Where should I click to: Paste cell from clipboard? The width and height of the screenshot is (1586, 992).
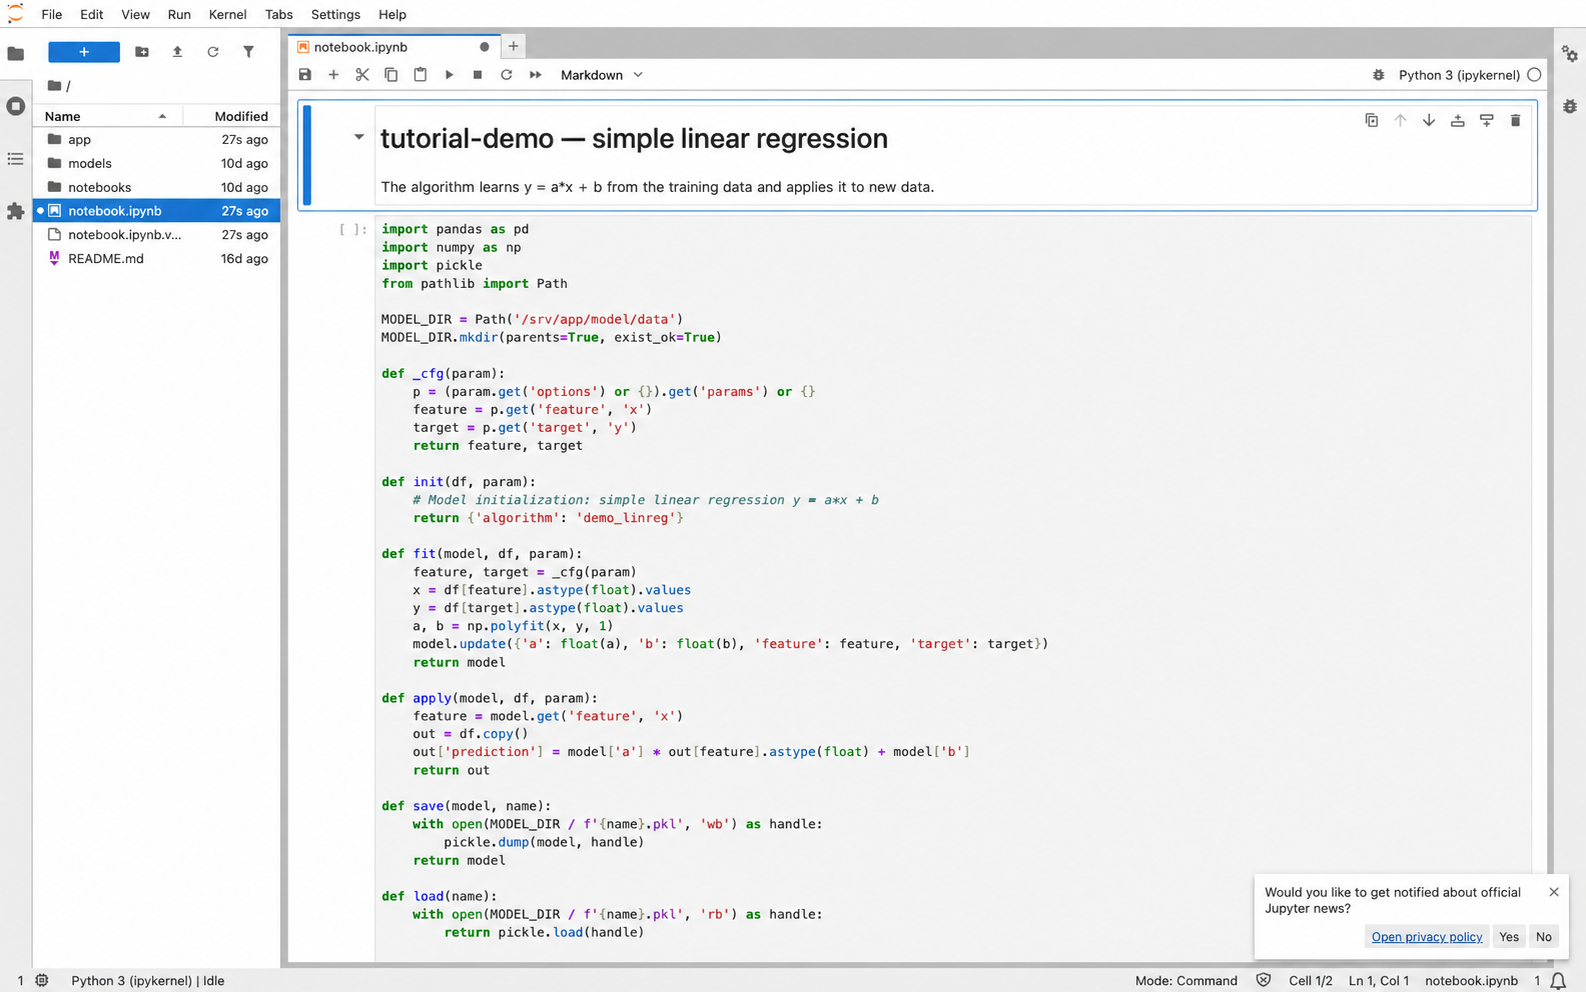tap(420, 75)
